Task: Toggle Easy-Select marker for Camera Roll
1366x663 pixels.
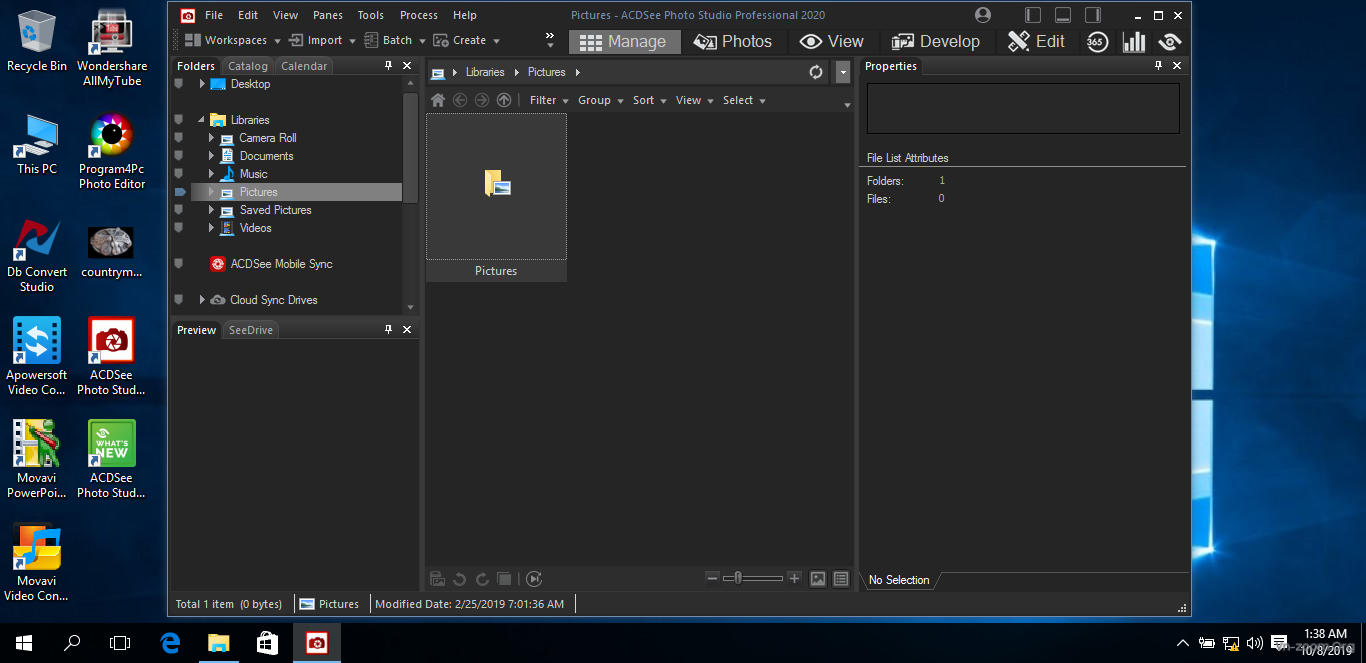Action: (x=179, y=138)
